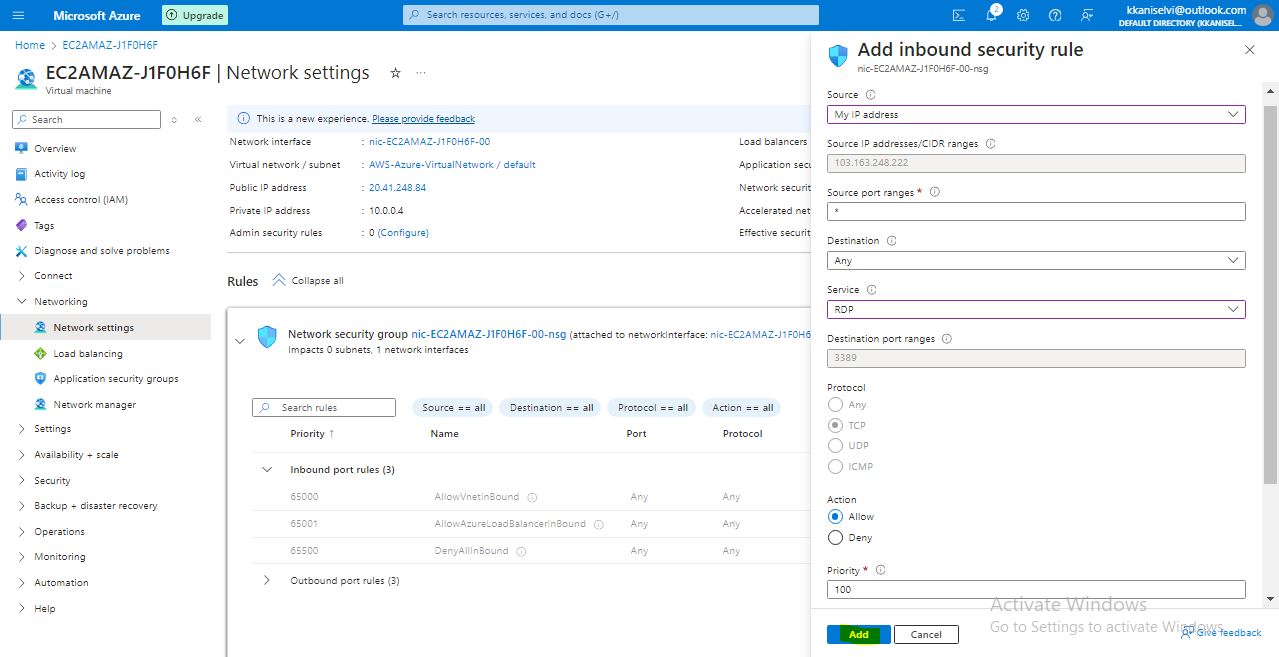The height and width of the screenshot is (657, 1279).
Task: Select Access control (IAM) menu item
Action: pyautogui.click(x=80, y=200)
